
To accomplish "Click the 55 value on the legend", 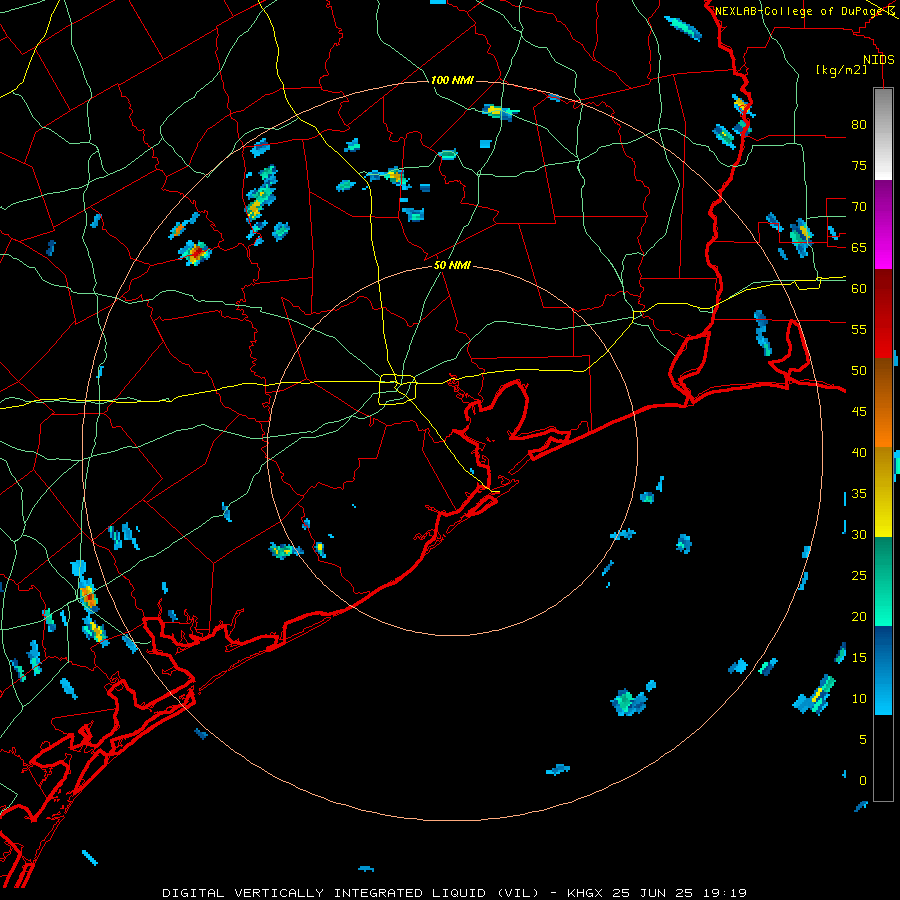I will 859,330.
